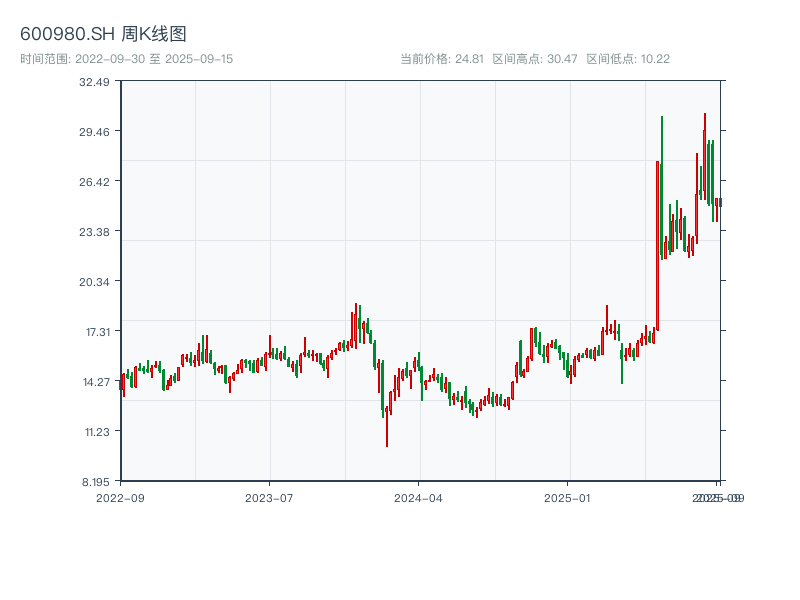Click y-axis value 17.31
Viewport: 800px width, 600px height.
[x=98, y=332]
